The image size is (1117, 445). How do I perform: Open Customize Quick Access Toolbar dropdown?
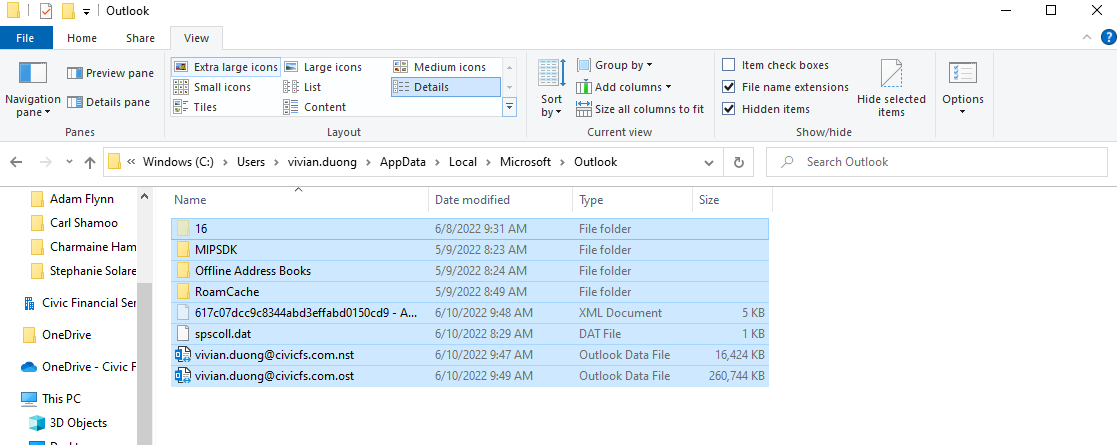(86, 11)
